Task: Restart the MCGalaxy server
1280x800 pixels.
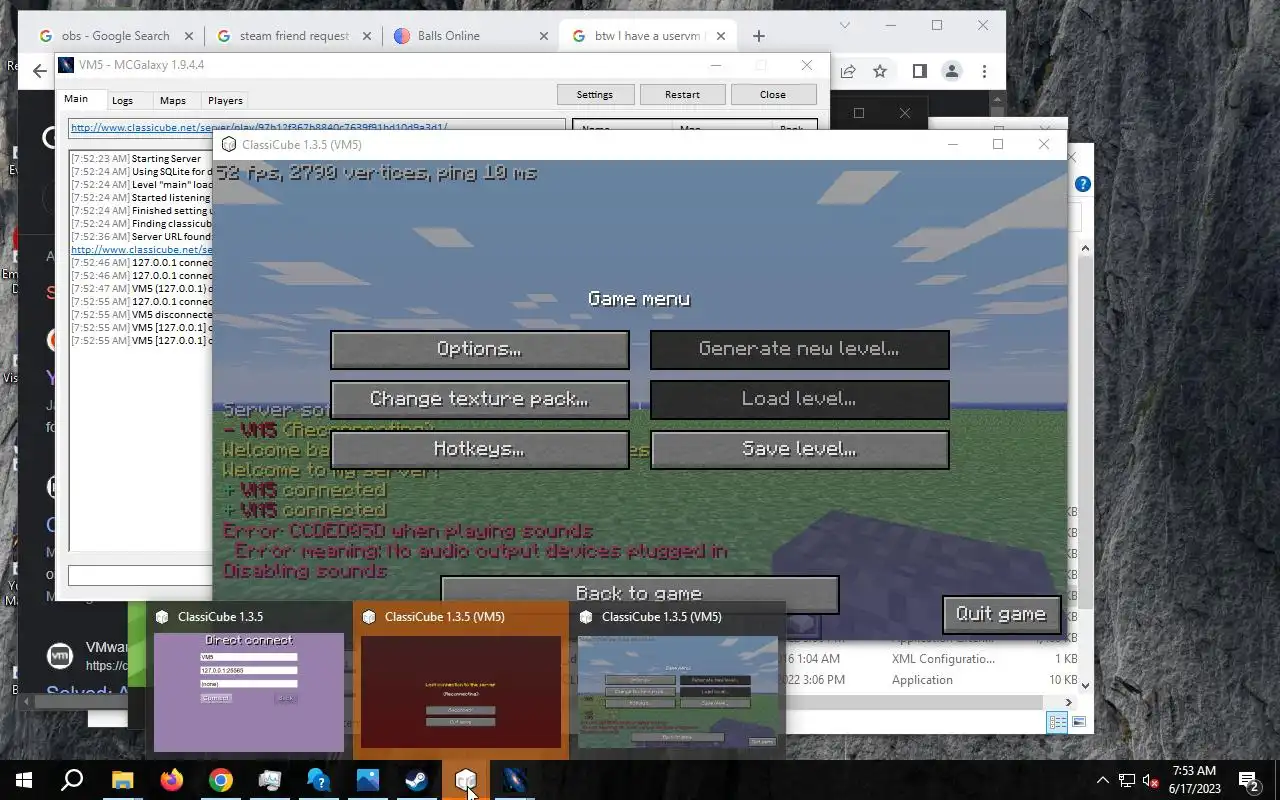Action: pyautogui.click(x=682, y=94)
